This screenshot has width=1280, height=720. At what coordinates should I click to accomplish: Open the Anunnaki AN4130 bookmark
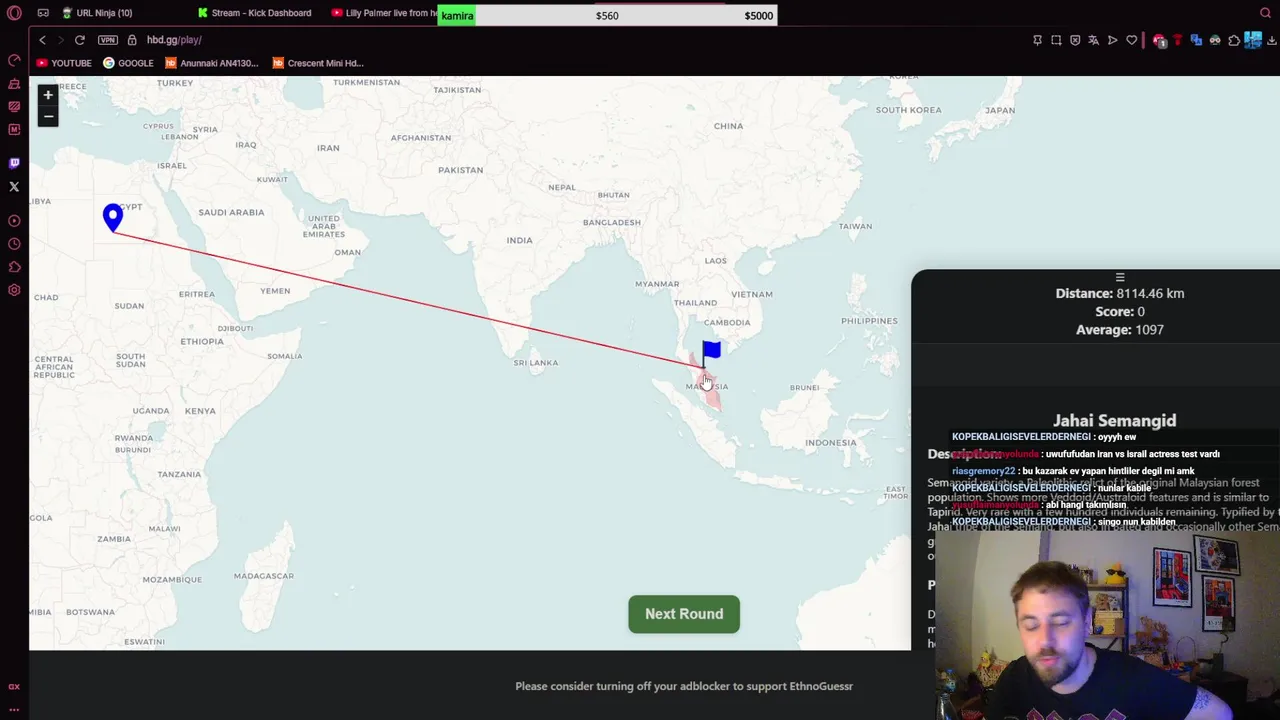212,63
